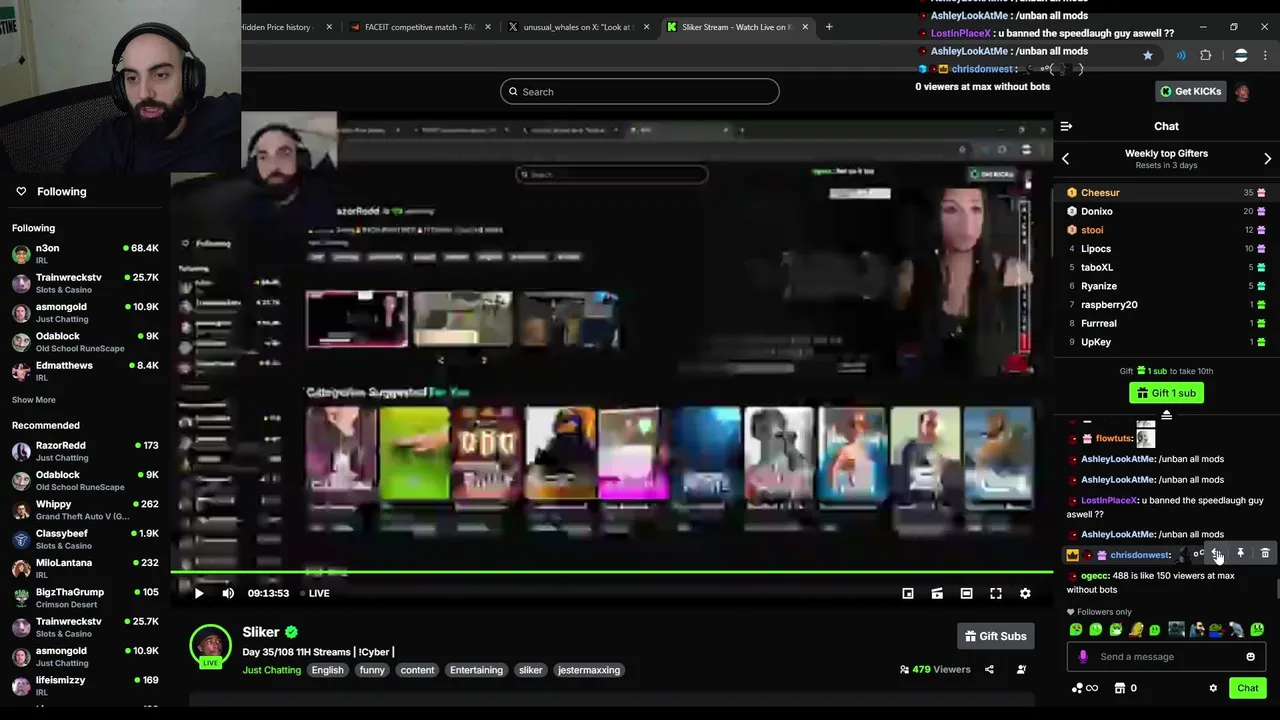Open chat settings gear icon
The image size is (1280, 720).
pyautogui.click(x=1213, y=688)
